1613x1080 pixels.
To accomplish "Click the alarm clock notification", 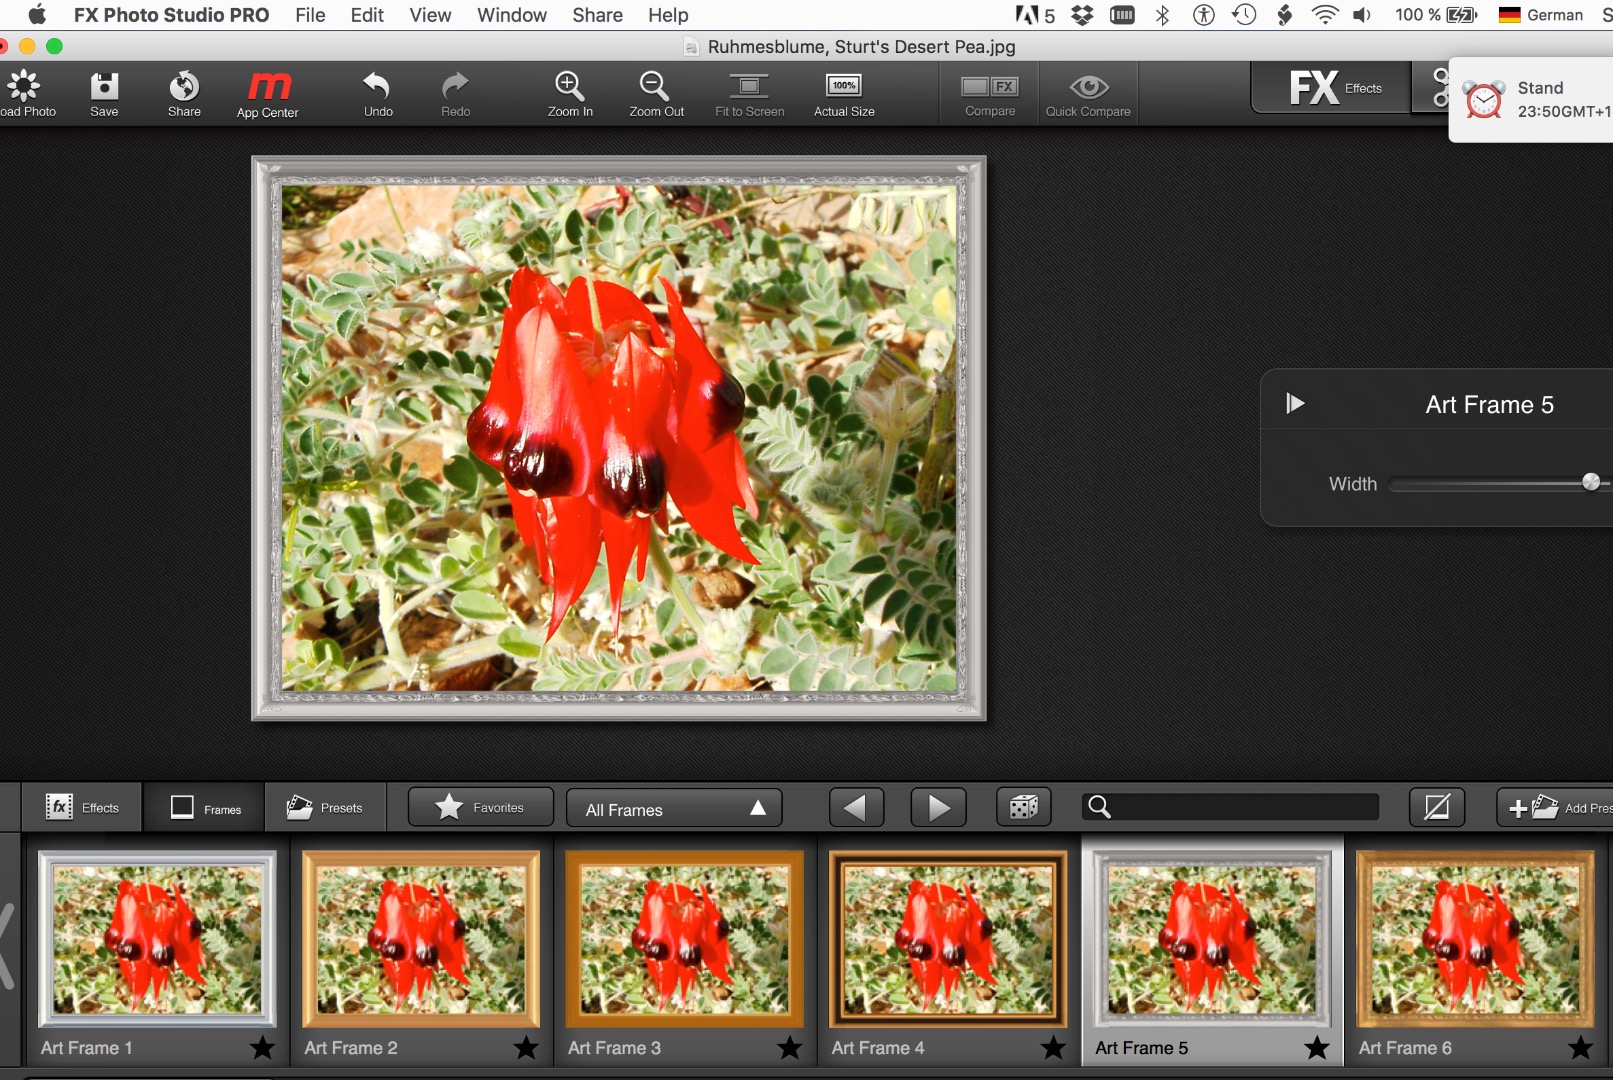I will tap(1531, 100).
